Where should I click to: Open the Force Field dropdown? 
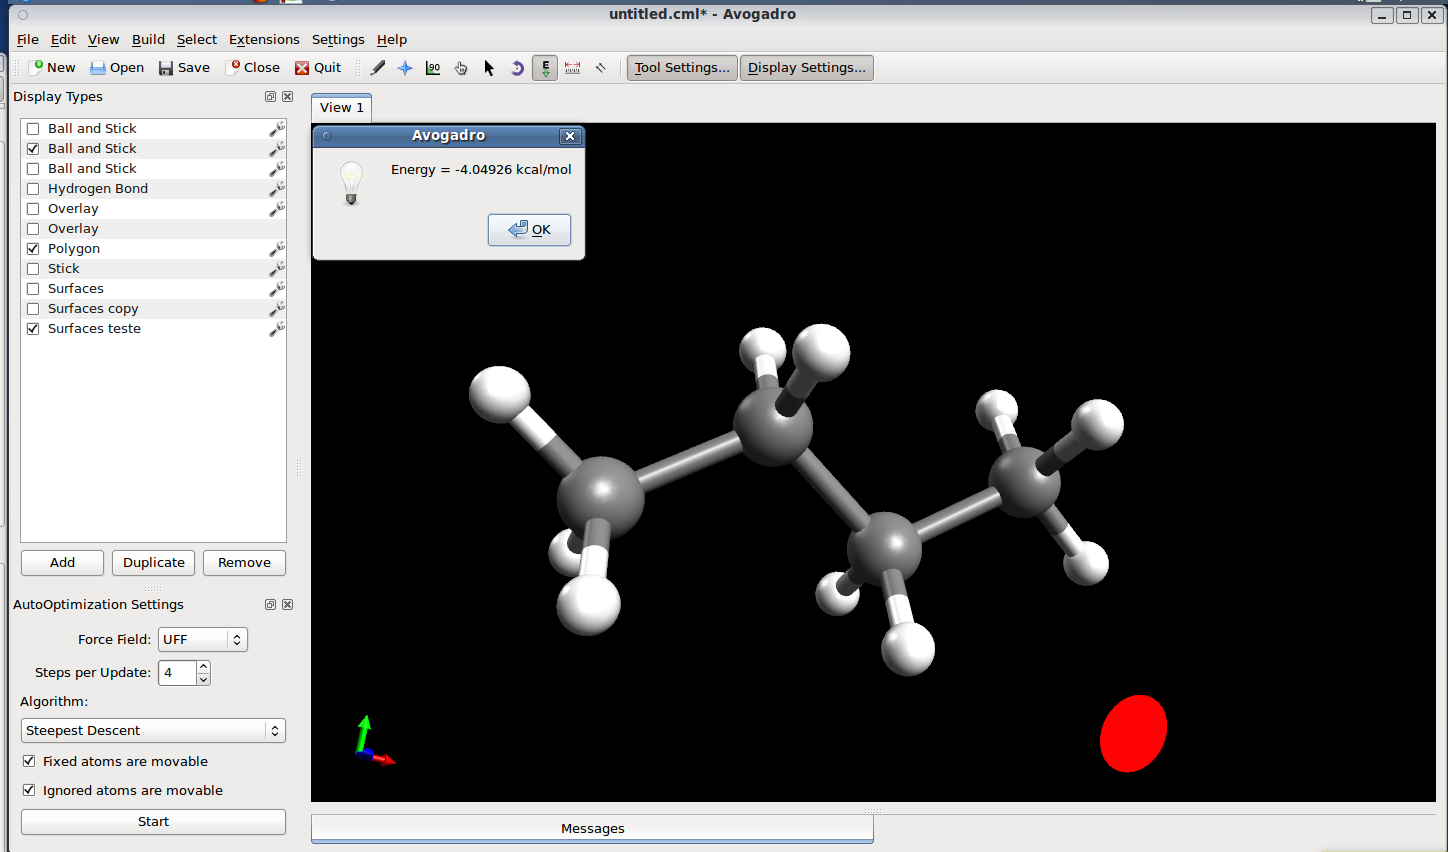click(203, 640)
